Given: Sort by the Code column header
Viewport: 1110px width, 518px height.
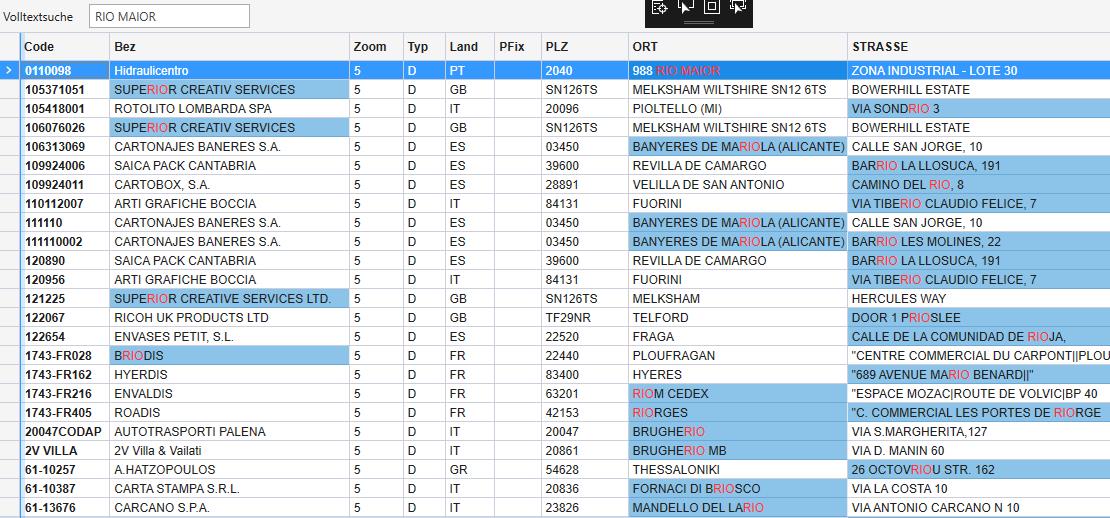Looking at the screenshot, I should tap(65, 47).
